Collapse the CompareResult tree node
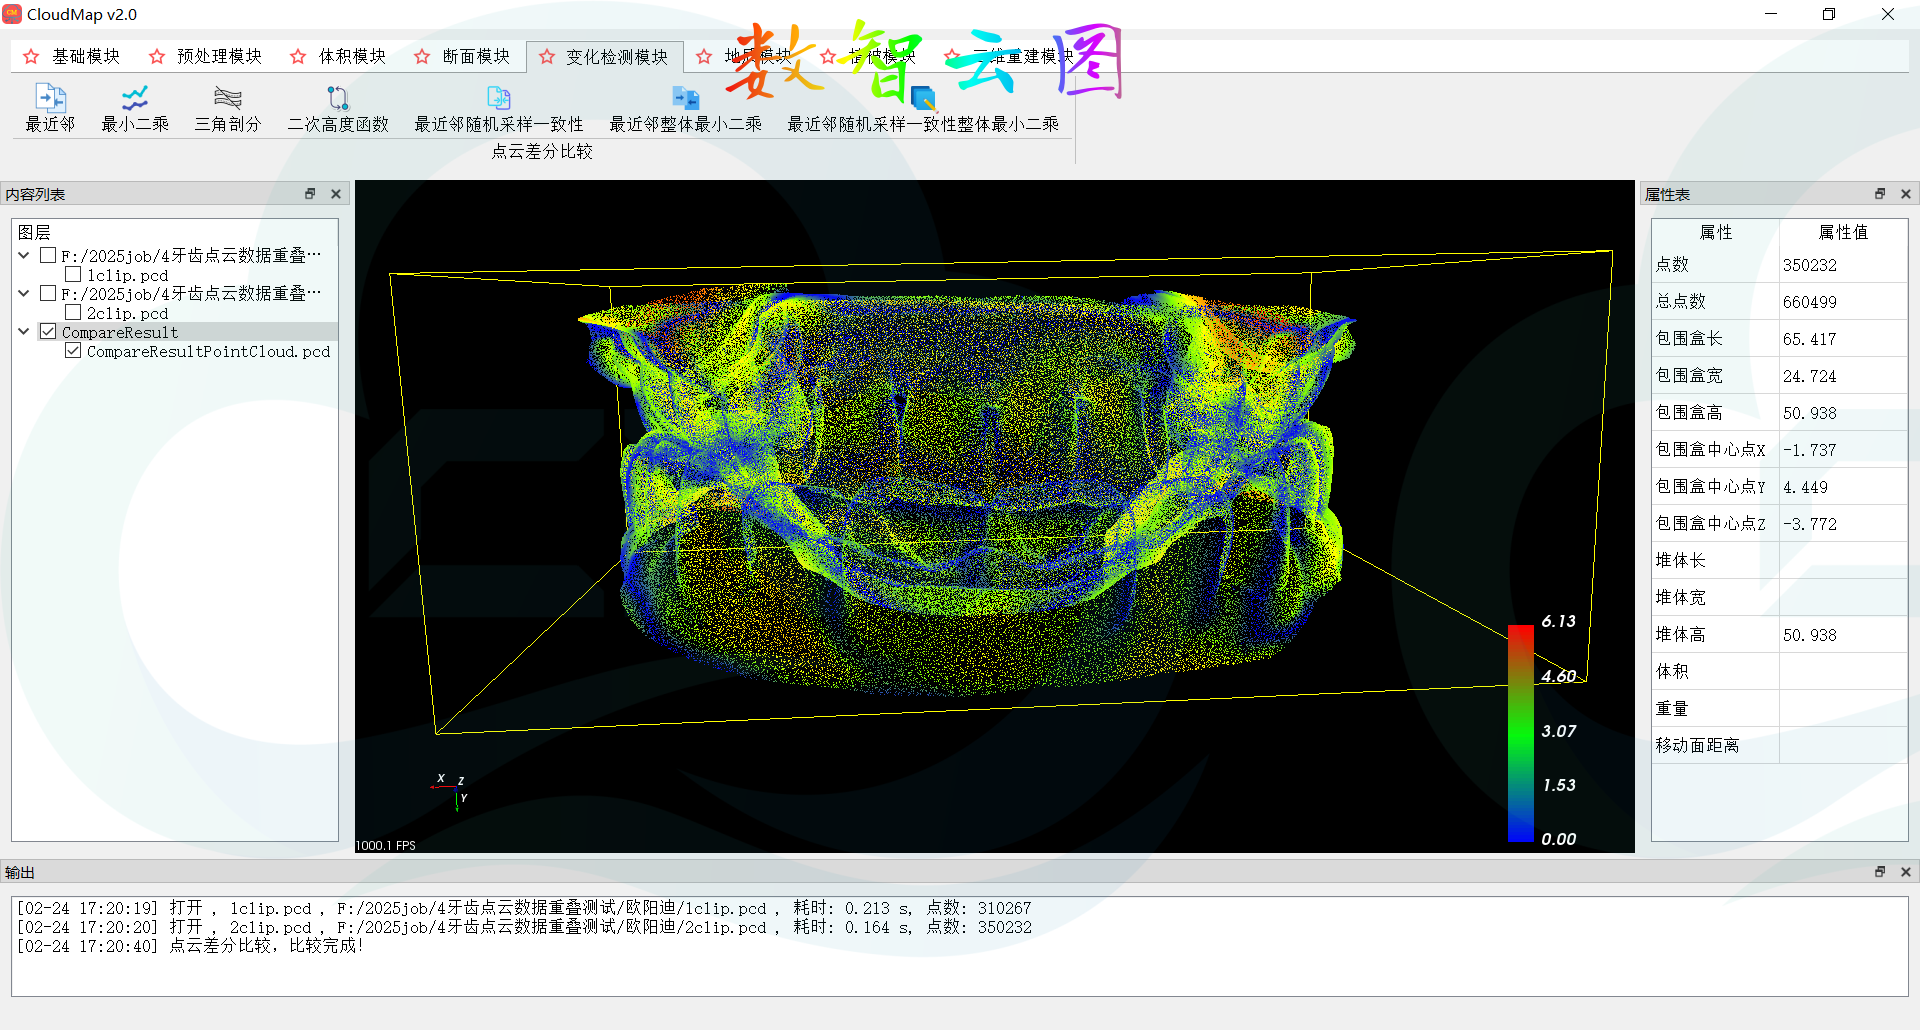This screenshot has height=1030, width=1920. coord(23,331)
